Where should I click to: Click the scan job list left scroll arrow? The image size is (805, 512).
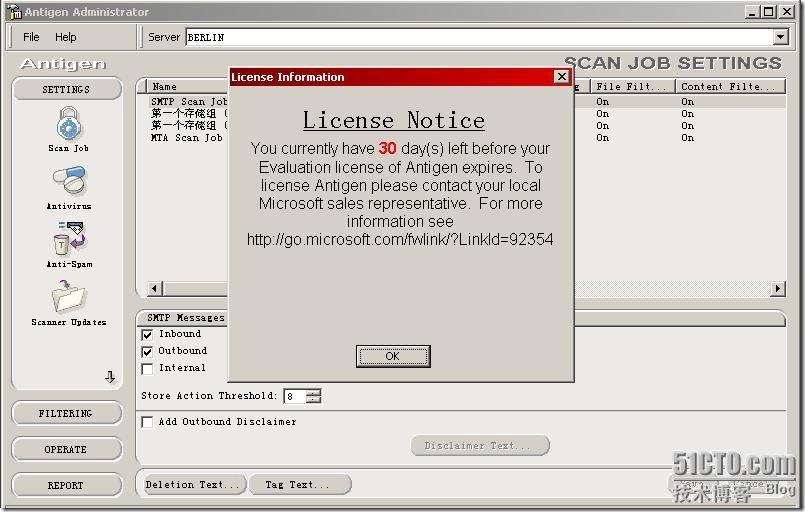(154, 289)
